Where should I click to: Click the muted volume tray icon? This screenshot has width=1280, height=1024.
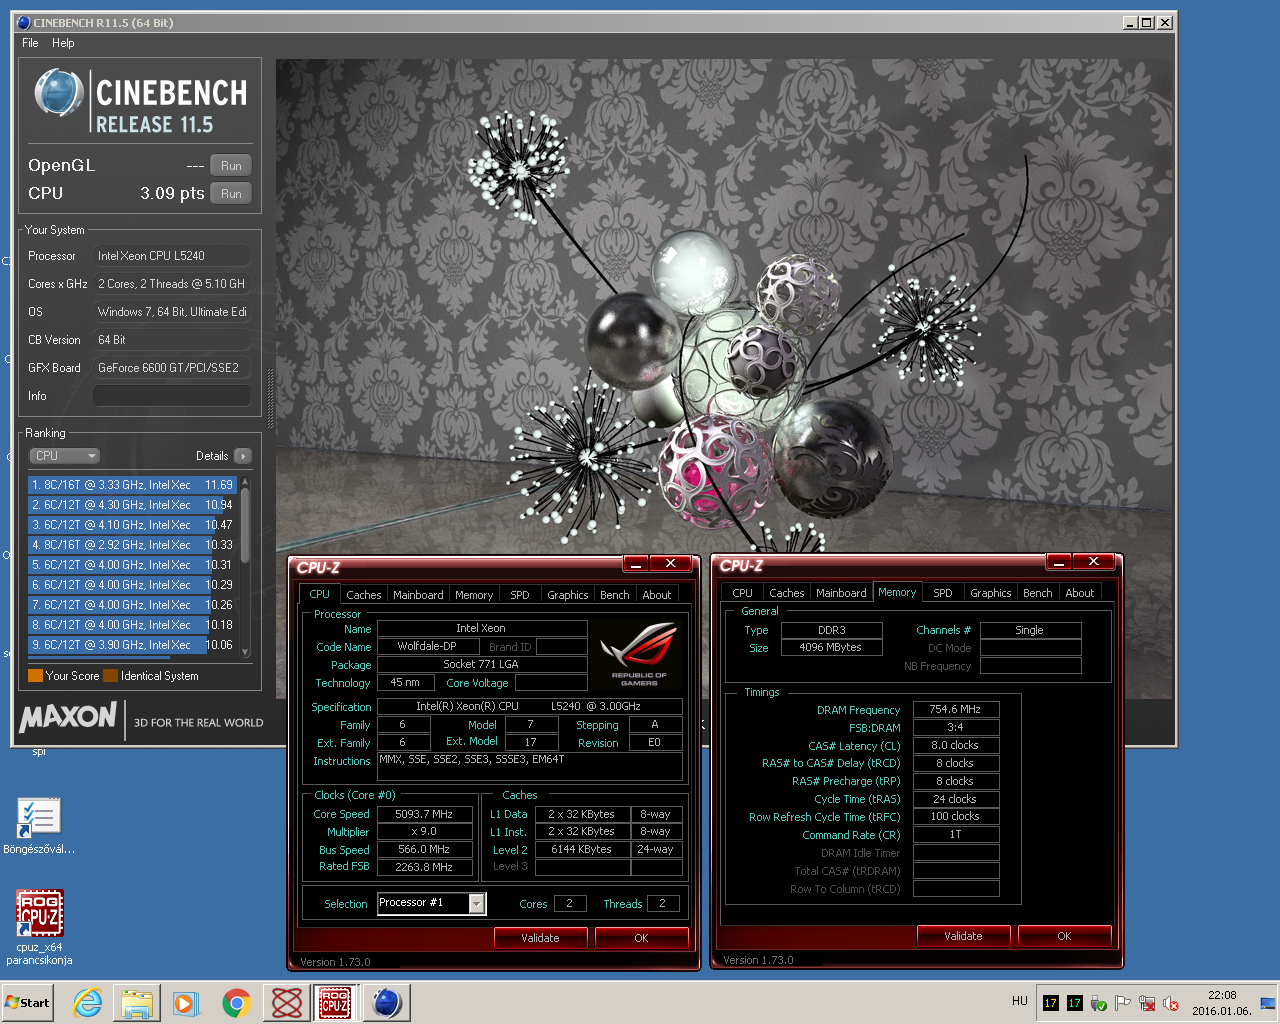click(x=1171, y=1003)
